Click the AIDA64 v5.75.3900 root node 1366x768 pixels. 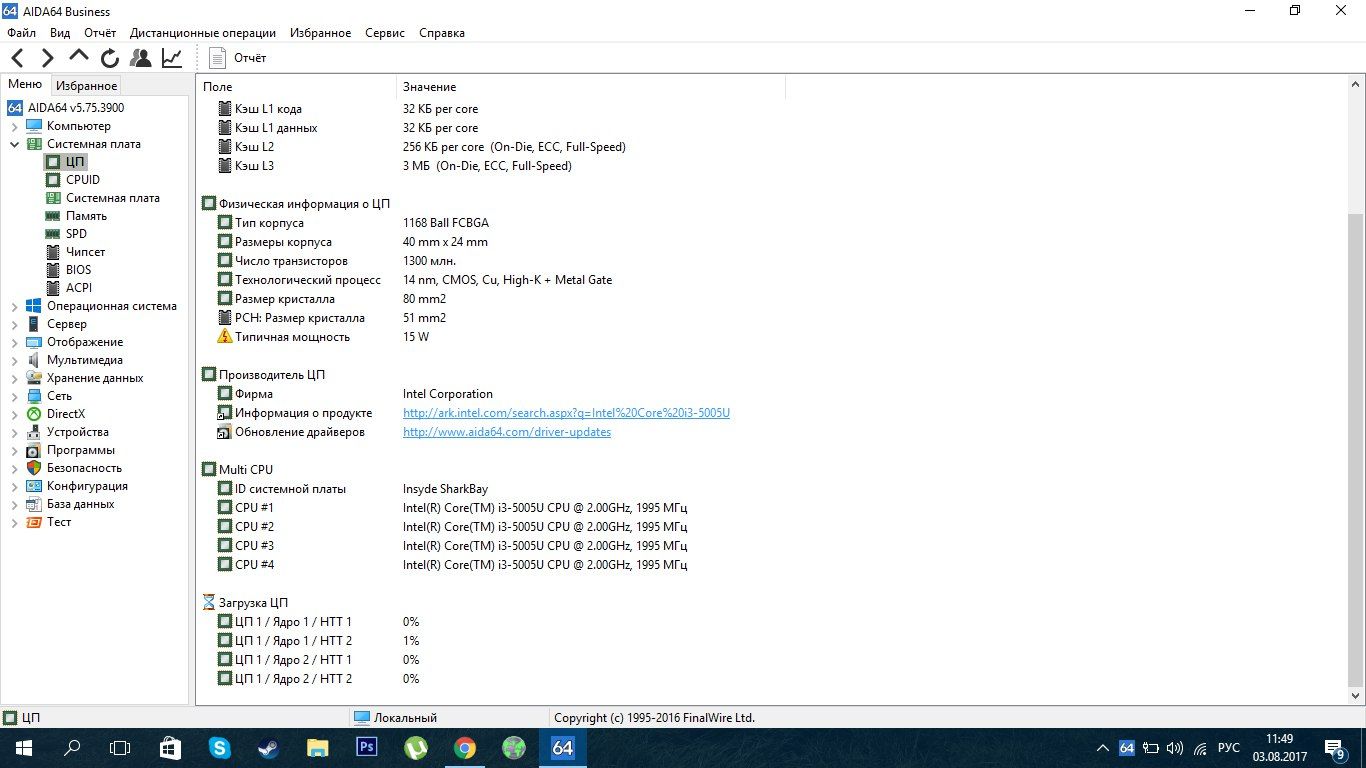76,108
